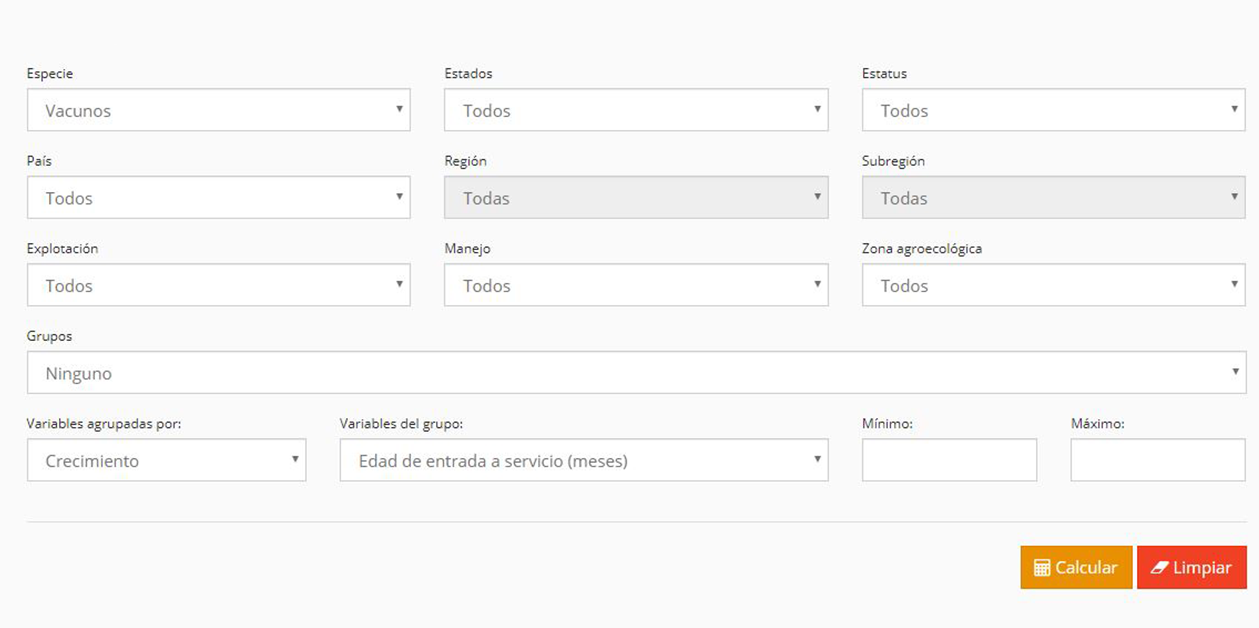Open the Región dropdown

pos(636,198)
